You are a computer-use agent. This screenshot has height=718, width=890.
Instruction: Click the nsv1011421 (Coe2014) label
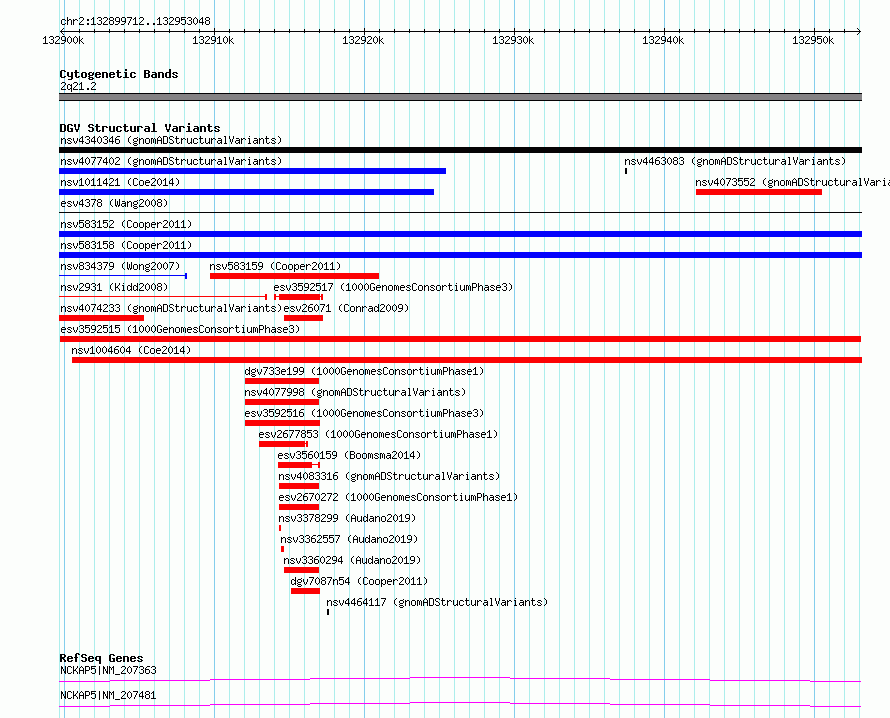click(x=120, y=182)
